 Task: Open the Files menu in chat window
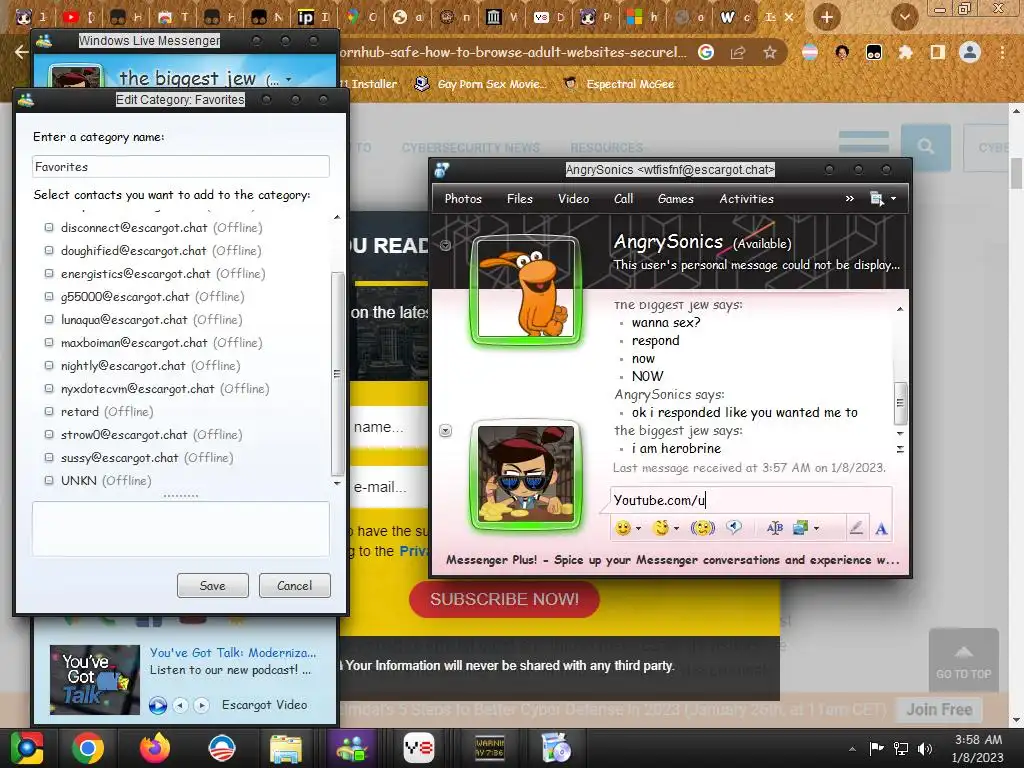[x=520, y=199]
